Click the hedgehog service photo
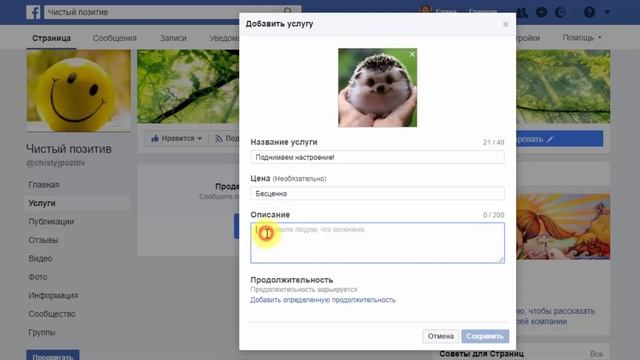Screen dimensions: 640x360 pyautogui.click(x=378, y=88)
